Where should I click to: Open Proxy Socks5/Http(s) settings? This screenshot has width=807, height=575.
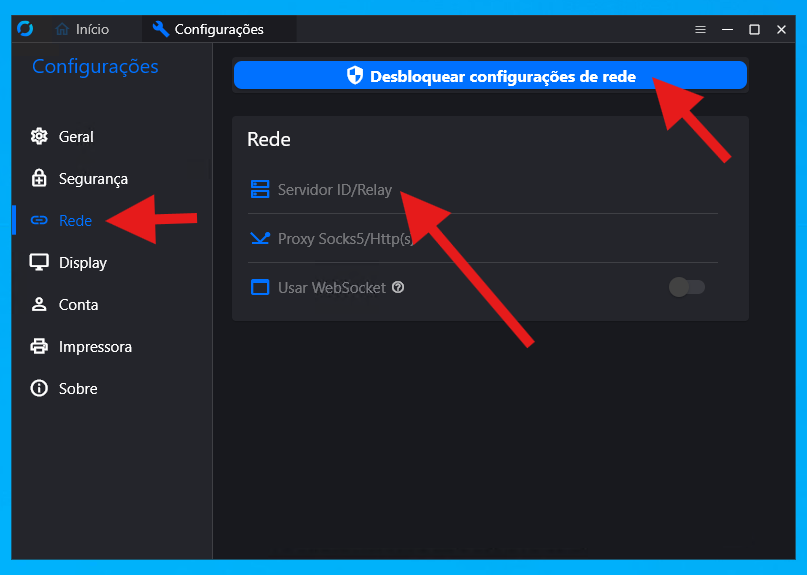[x=483, y=238]
